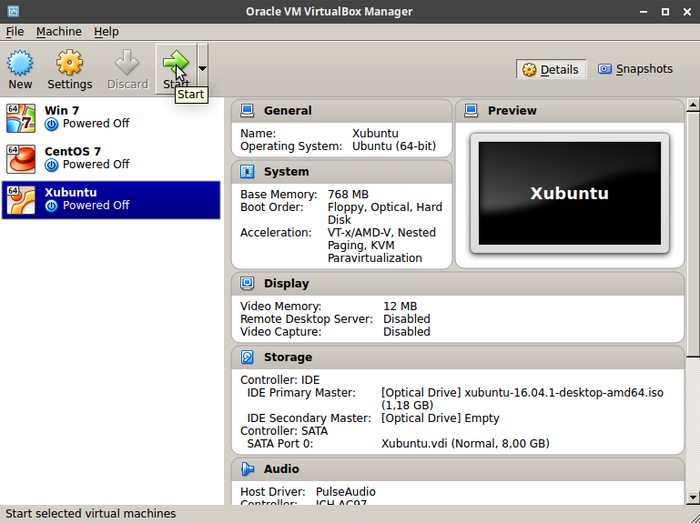Click the scrollbar down arrow in details pane
Image resolution: width=700 pixels, height=523 pixels.
pos(692,496)
